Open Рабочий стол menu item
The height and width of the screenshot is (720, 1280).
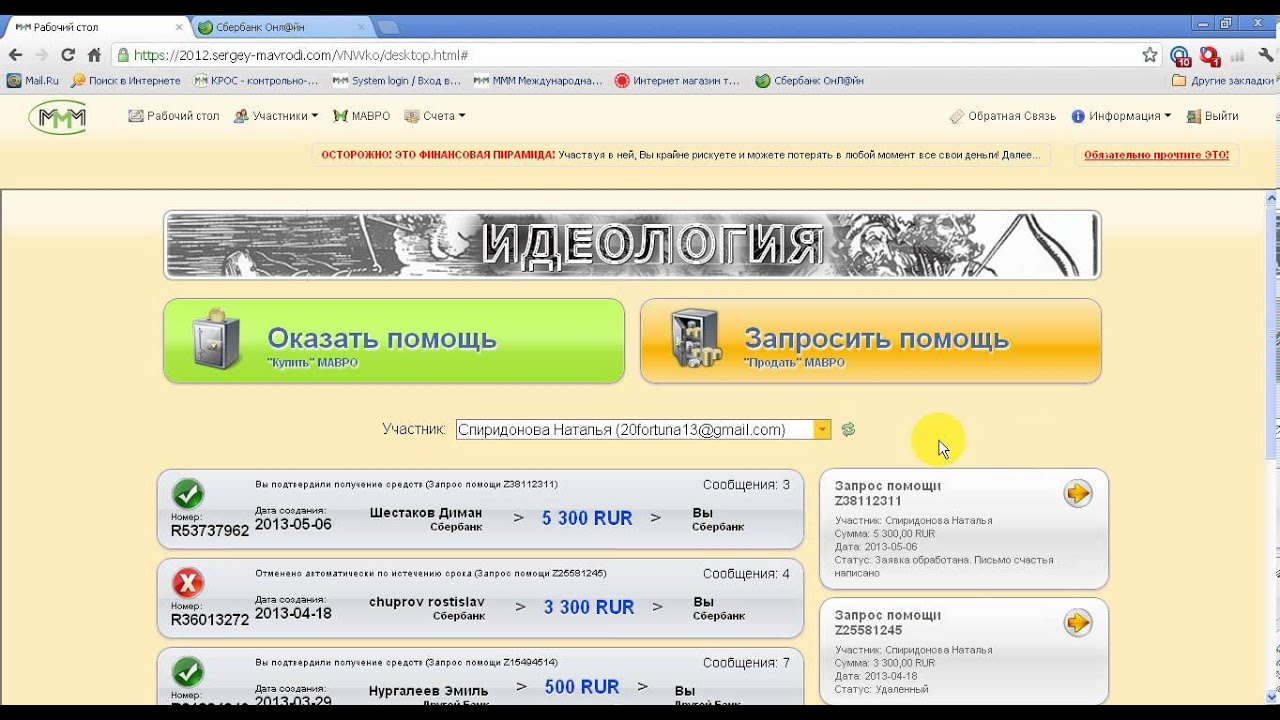(x=173, y=116)
